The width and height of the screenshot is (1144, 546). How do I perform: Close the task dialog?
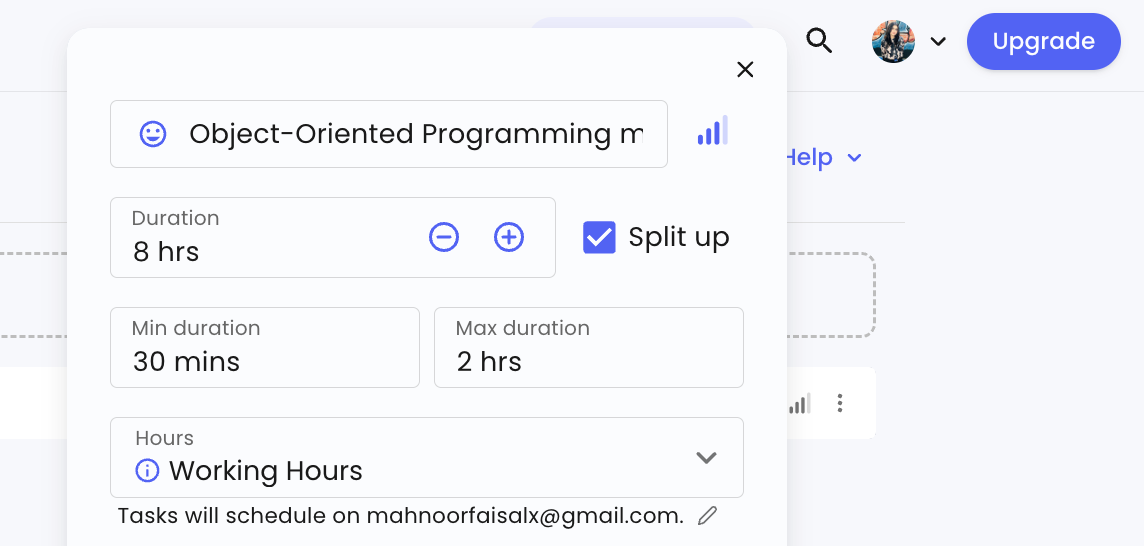[745, 69]
